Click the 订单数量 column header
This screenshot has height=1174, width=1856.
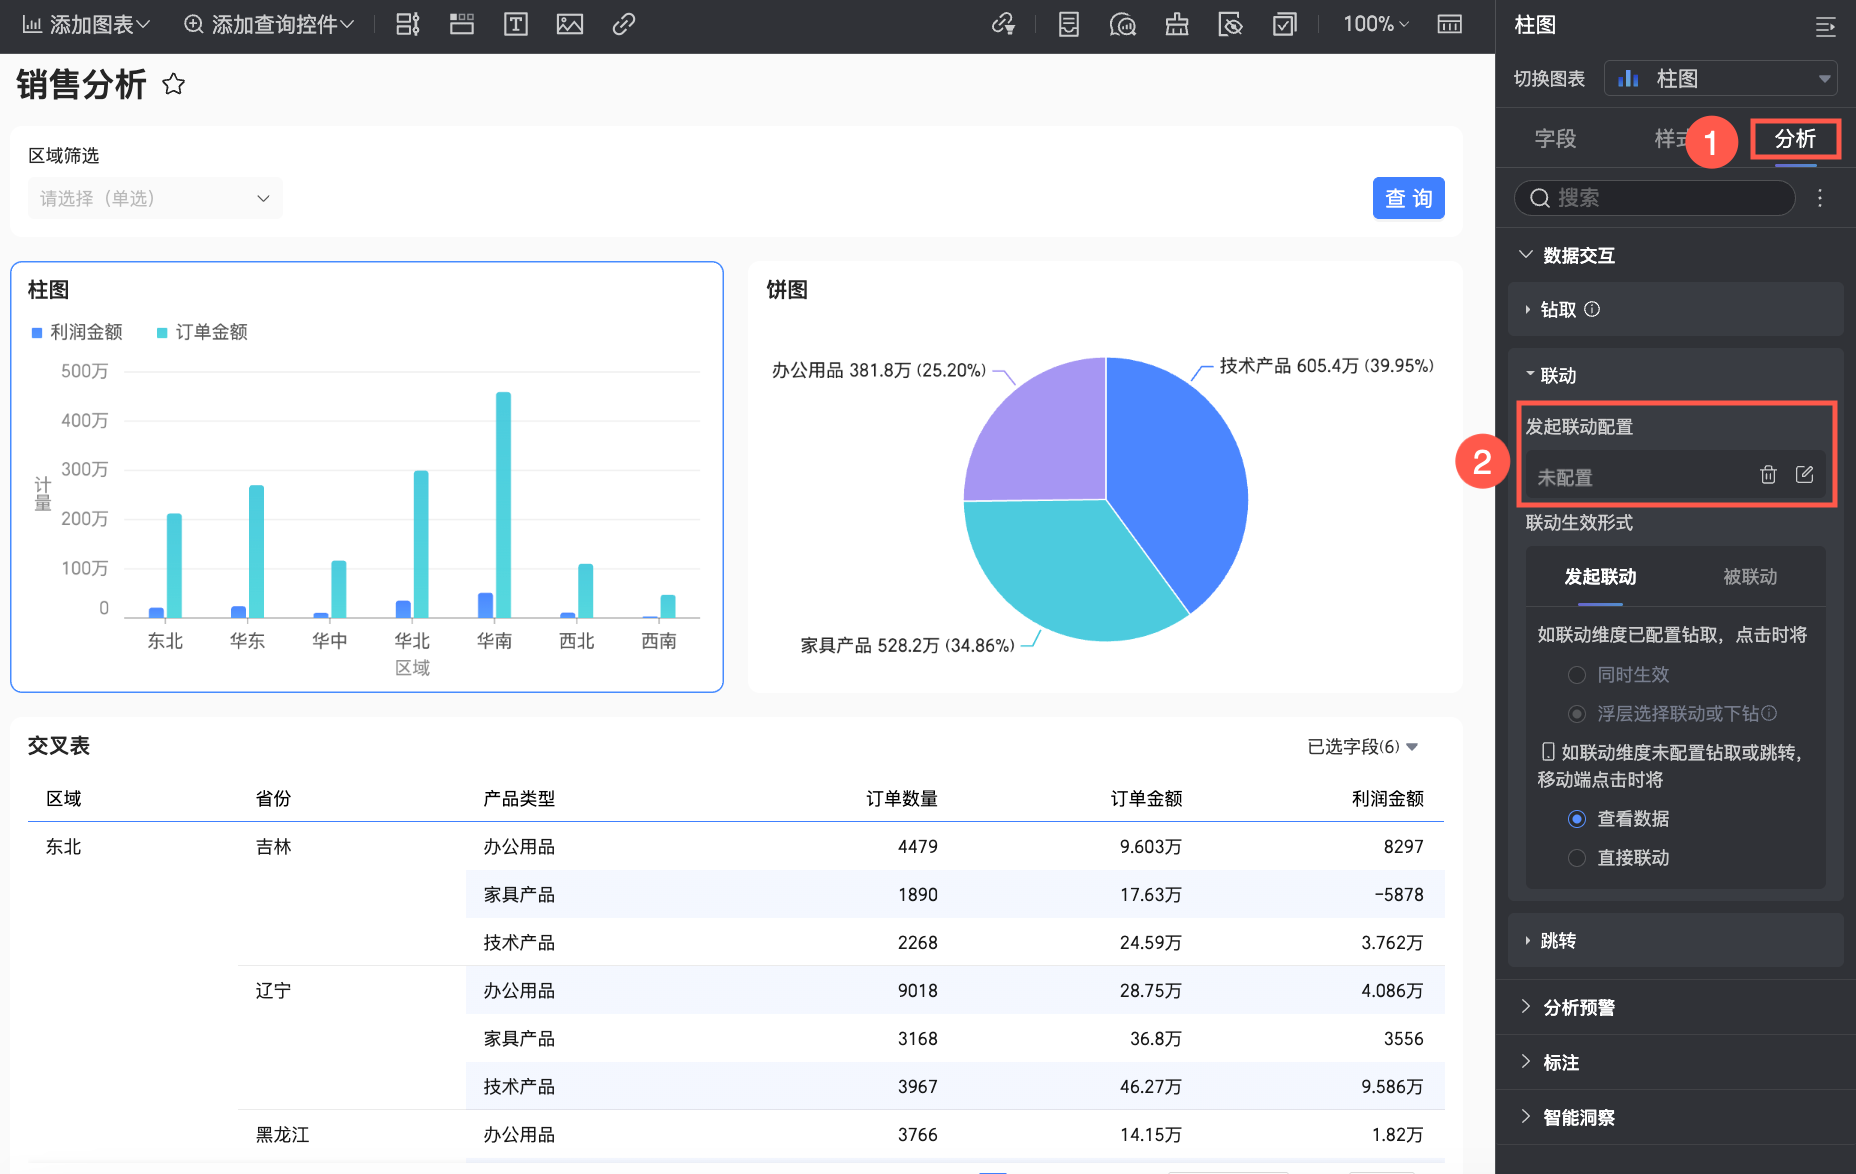(901, 798)
